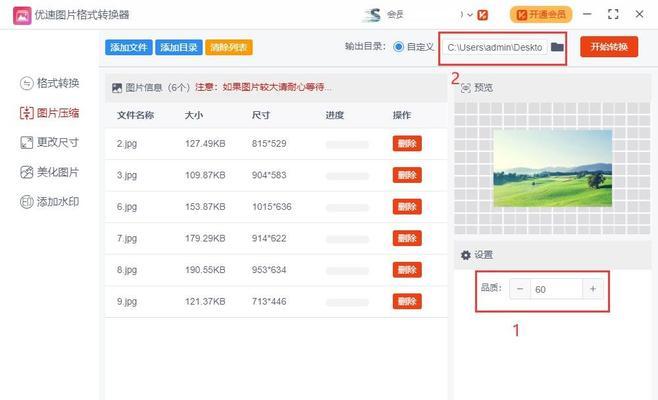Select file name 9.jpg
658x400 pixels.
[127, 301]
